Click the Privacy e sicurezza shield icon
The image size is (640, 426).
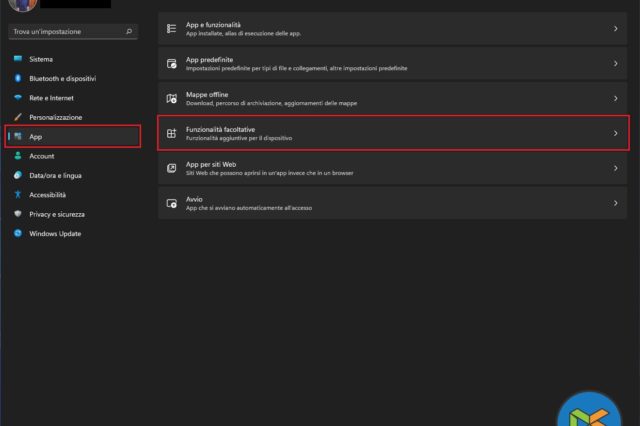pos(18,214)
